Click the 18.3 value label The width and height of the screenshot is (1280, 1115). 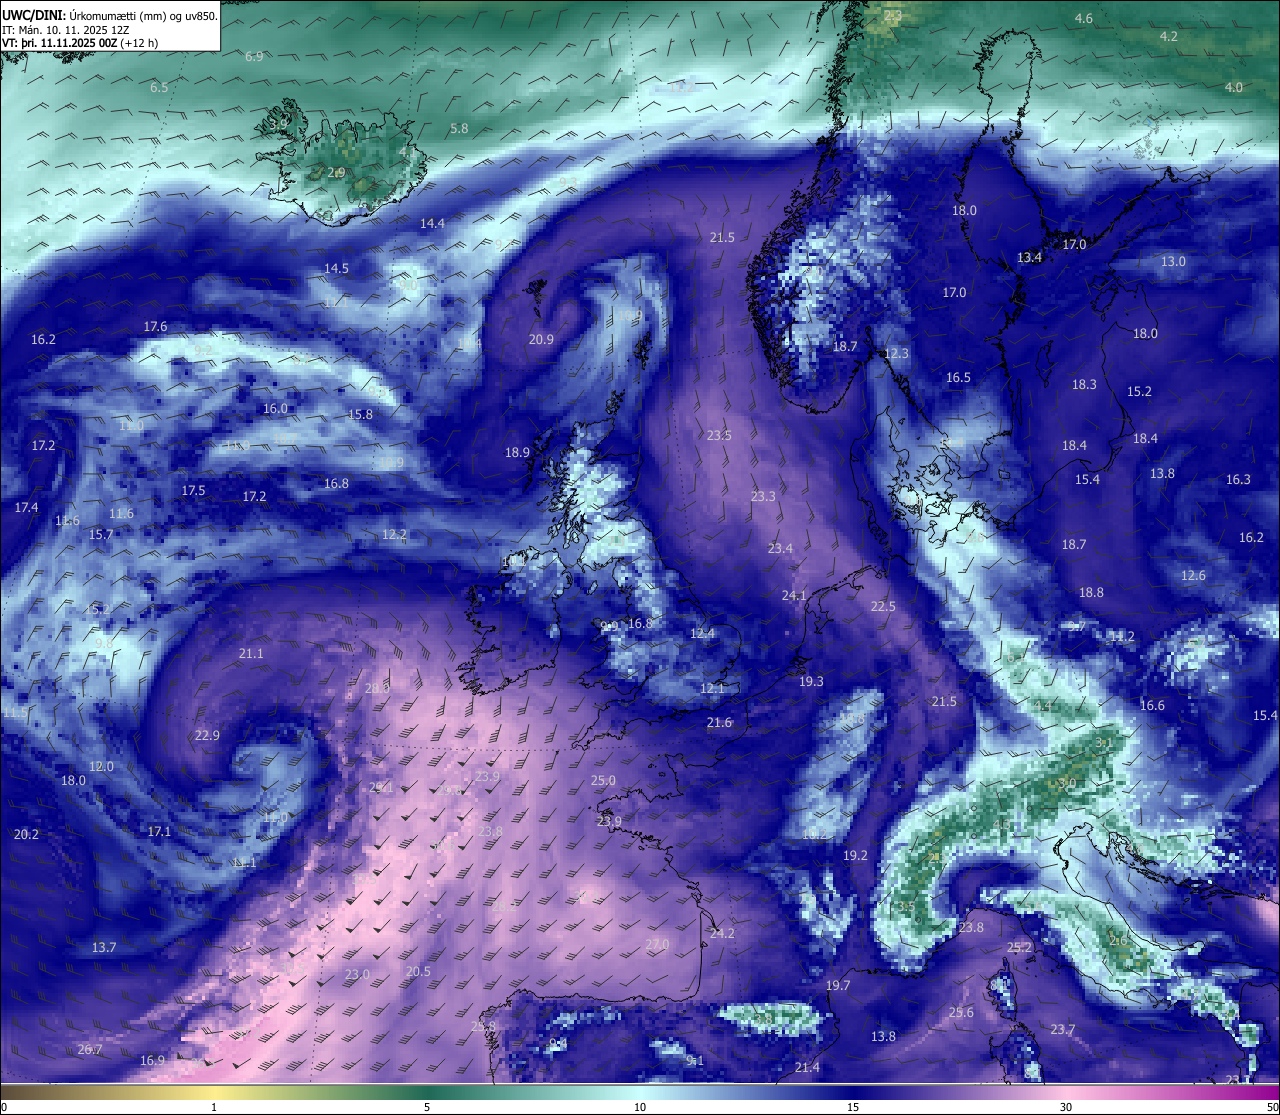(1084, 385)
